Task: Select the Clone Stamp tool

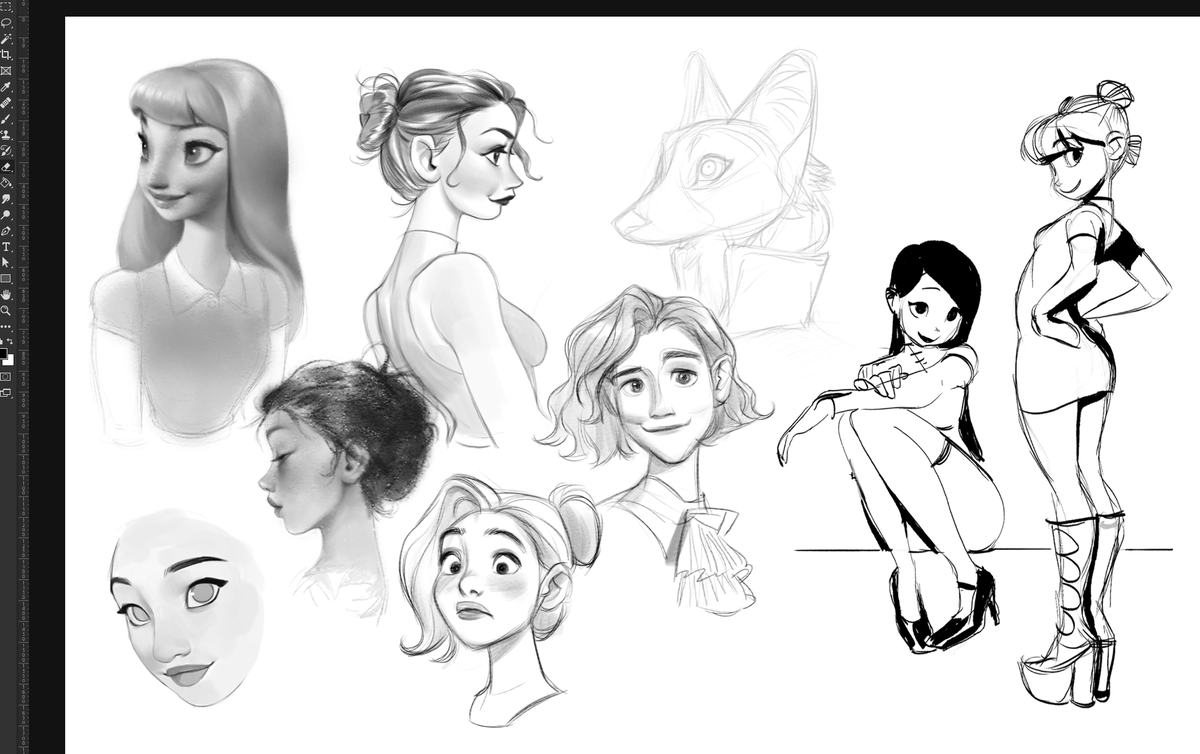Action: pyautogui.click(x=6, y=134)
